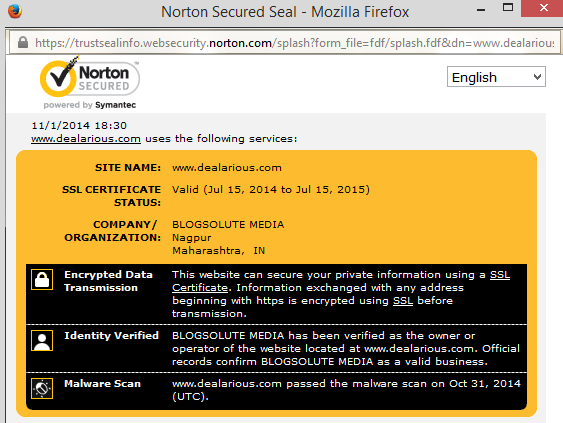Click the Firefox logo icon in title bar
563x423 pixels.
(x=15, y=11)
